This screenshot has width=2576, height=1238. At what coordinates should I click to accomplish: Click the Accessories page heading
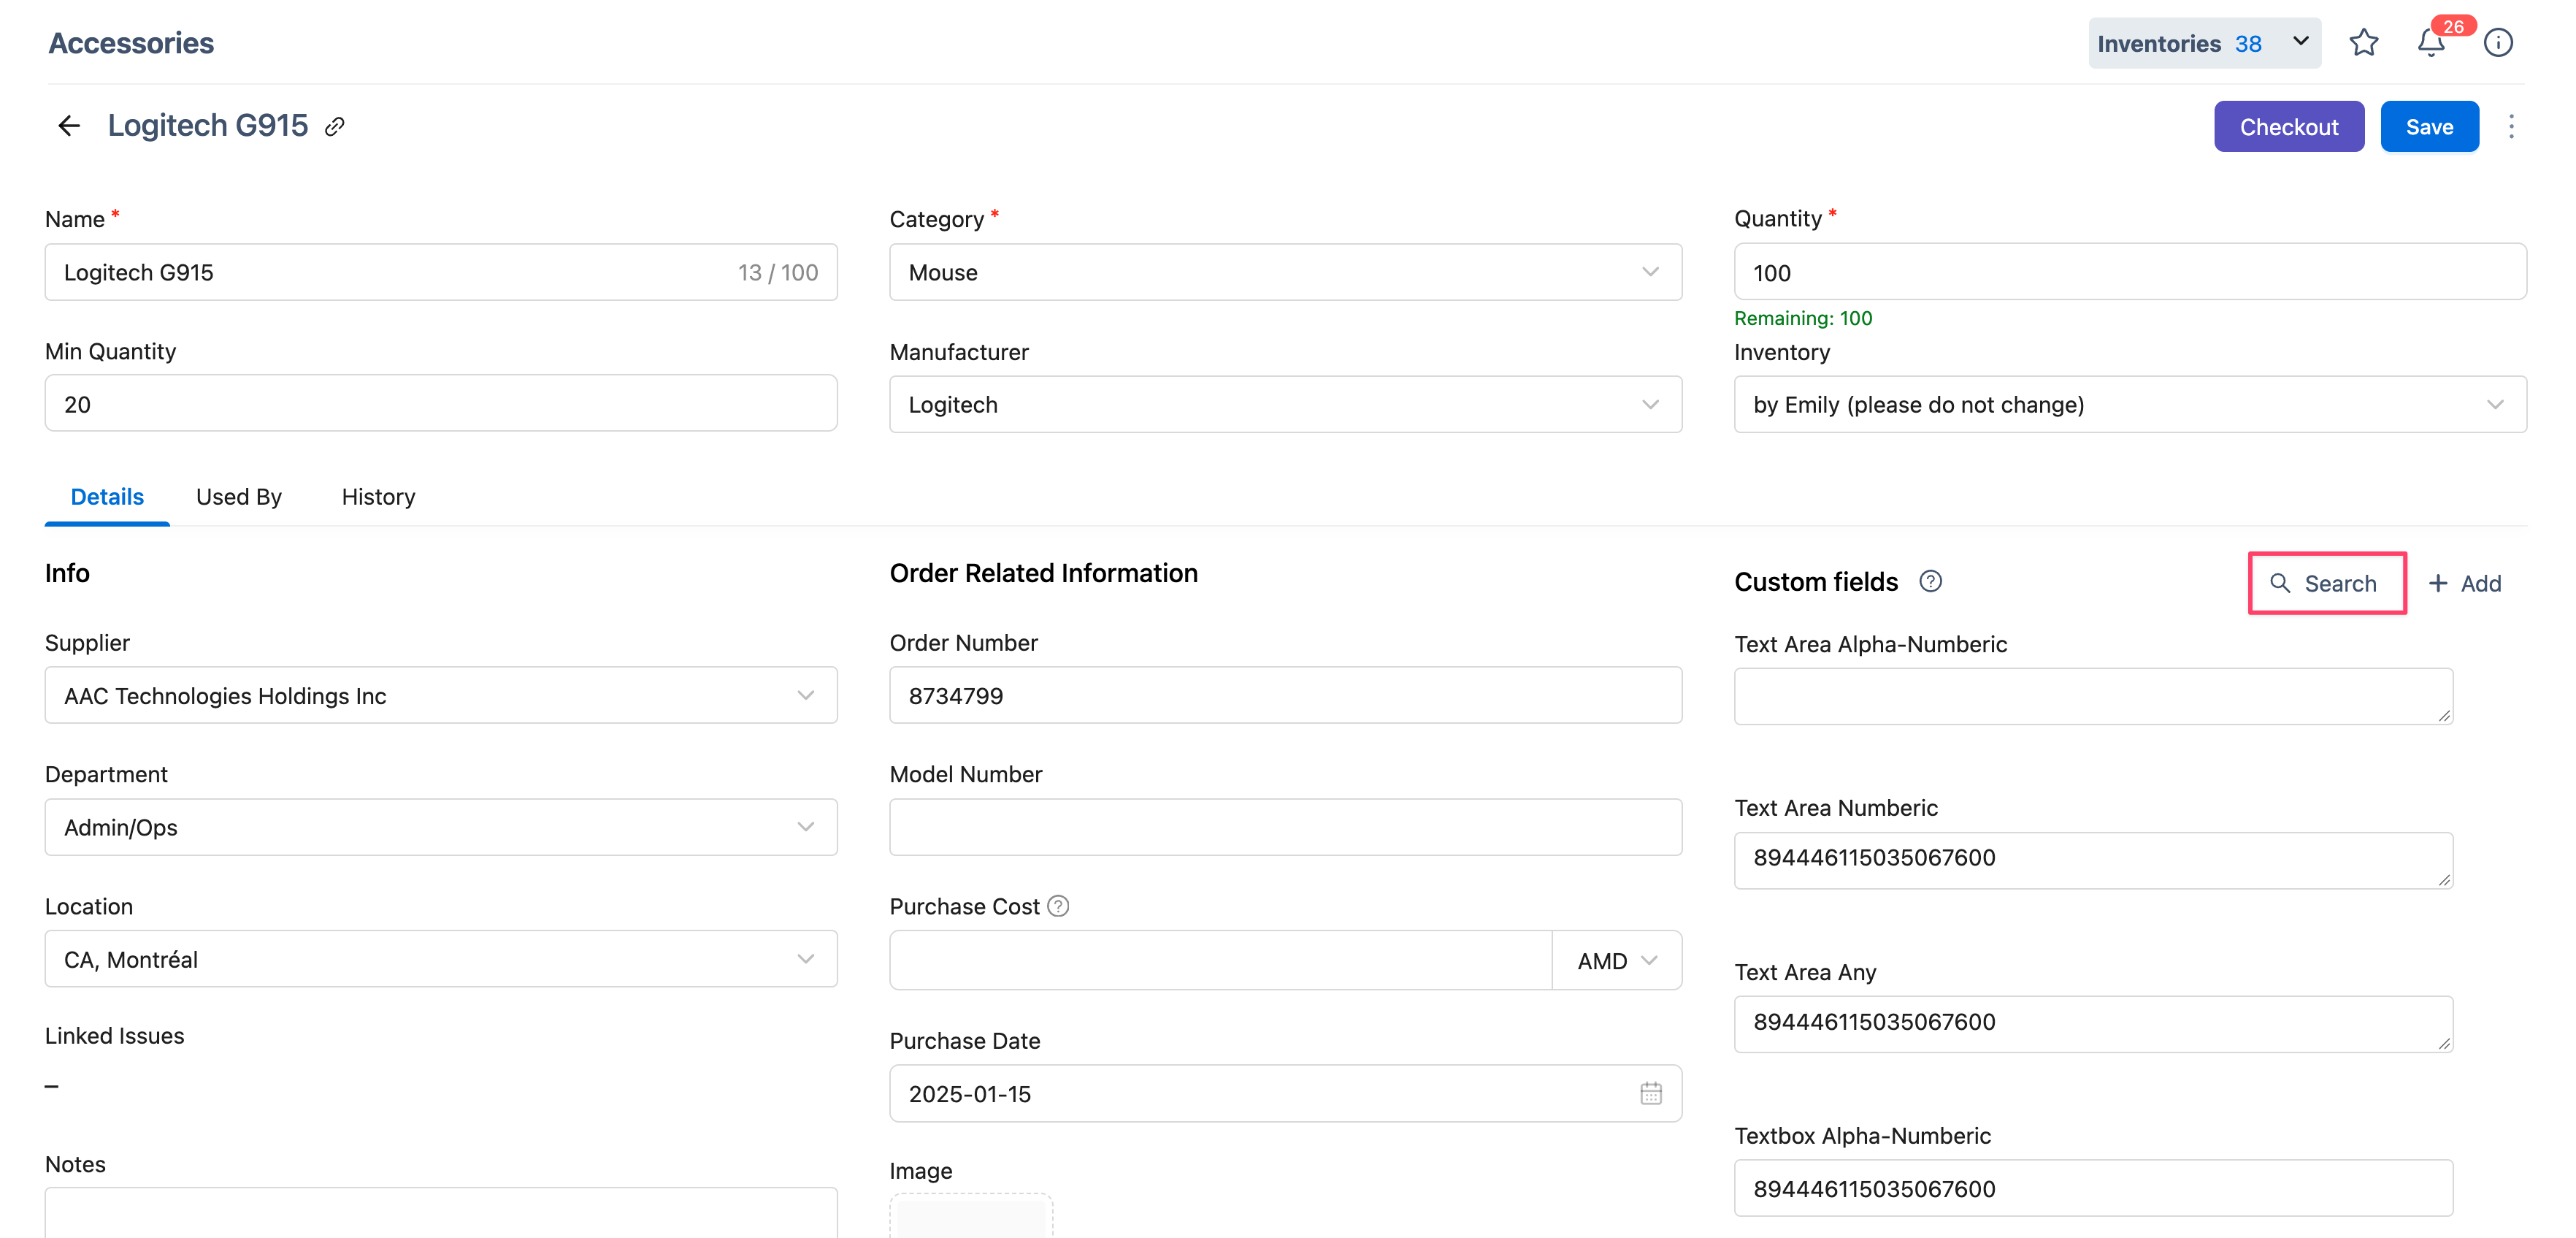(131, 43)
